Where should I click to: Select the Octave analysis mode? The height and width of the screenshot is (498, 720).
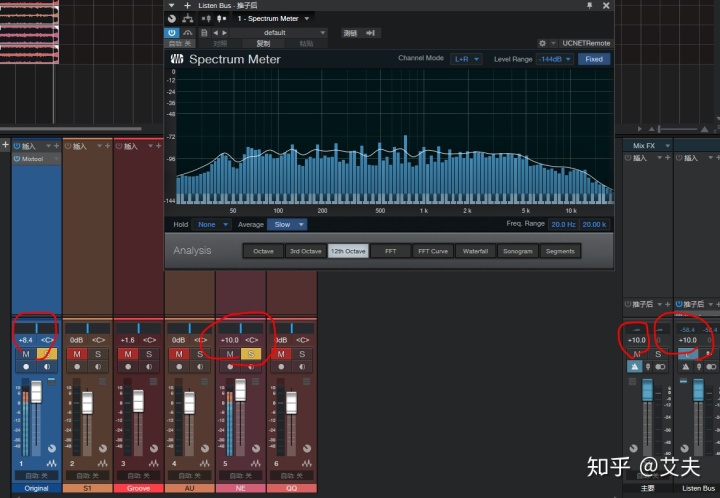263,251
